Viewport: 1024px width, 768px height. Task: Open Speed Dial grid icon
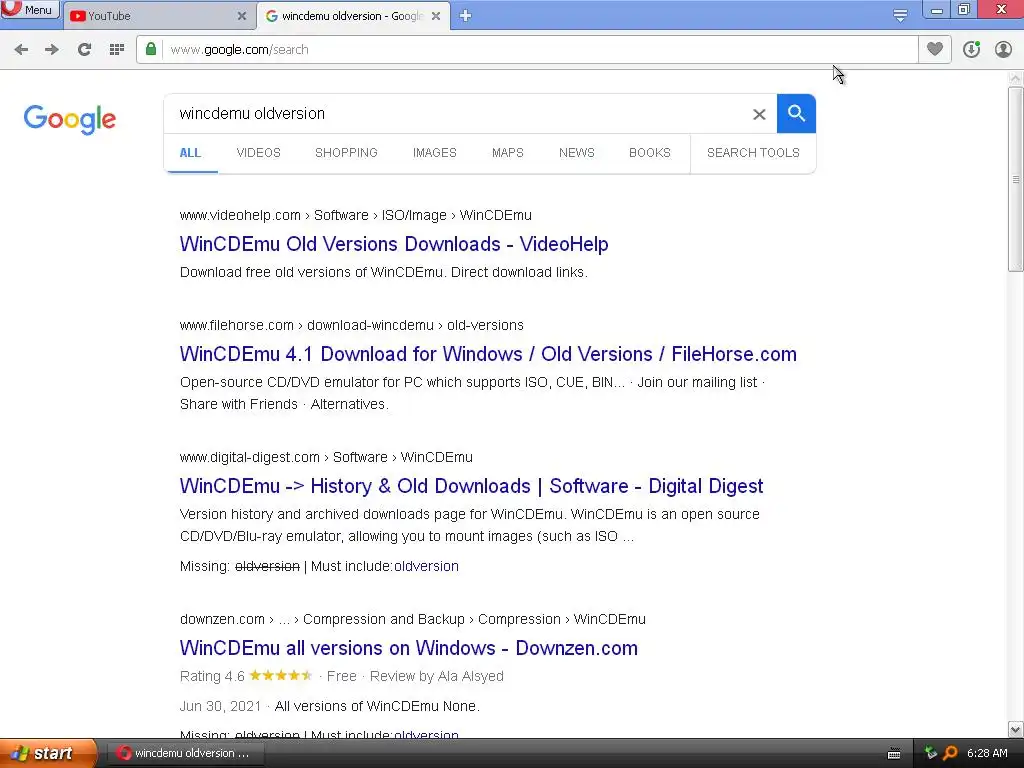tap(117, 50)
